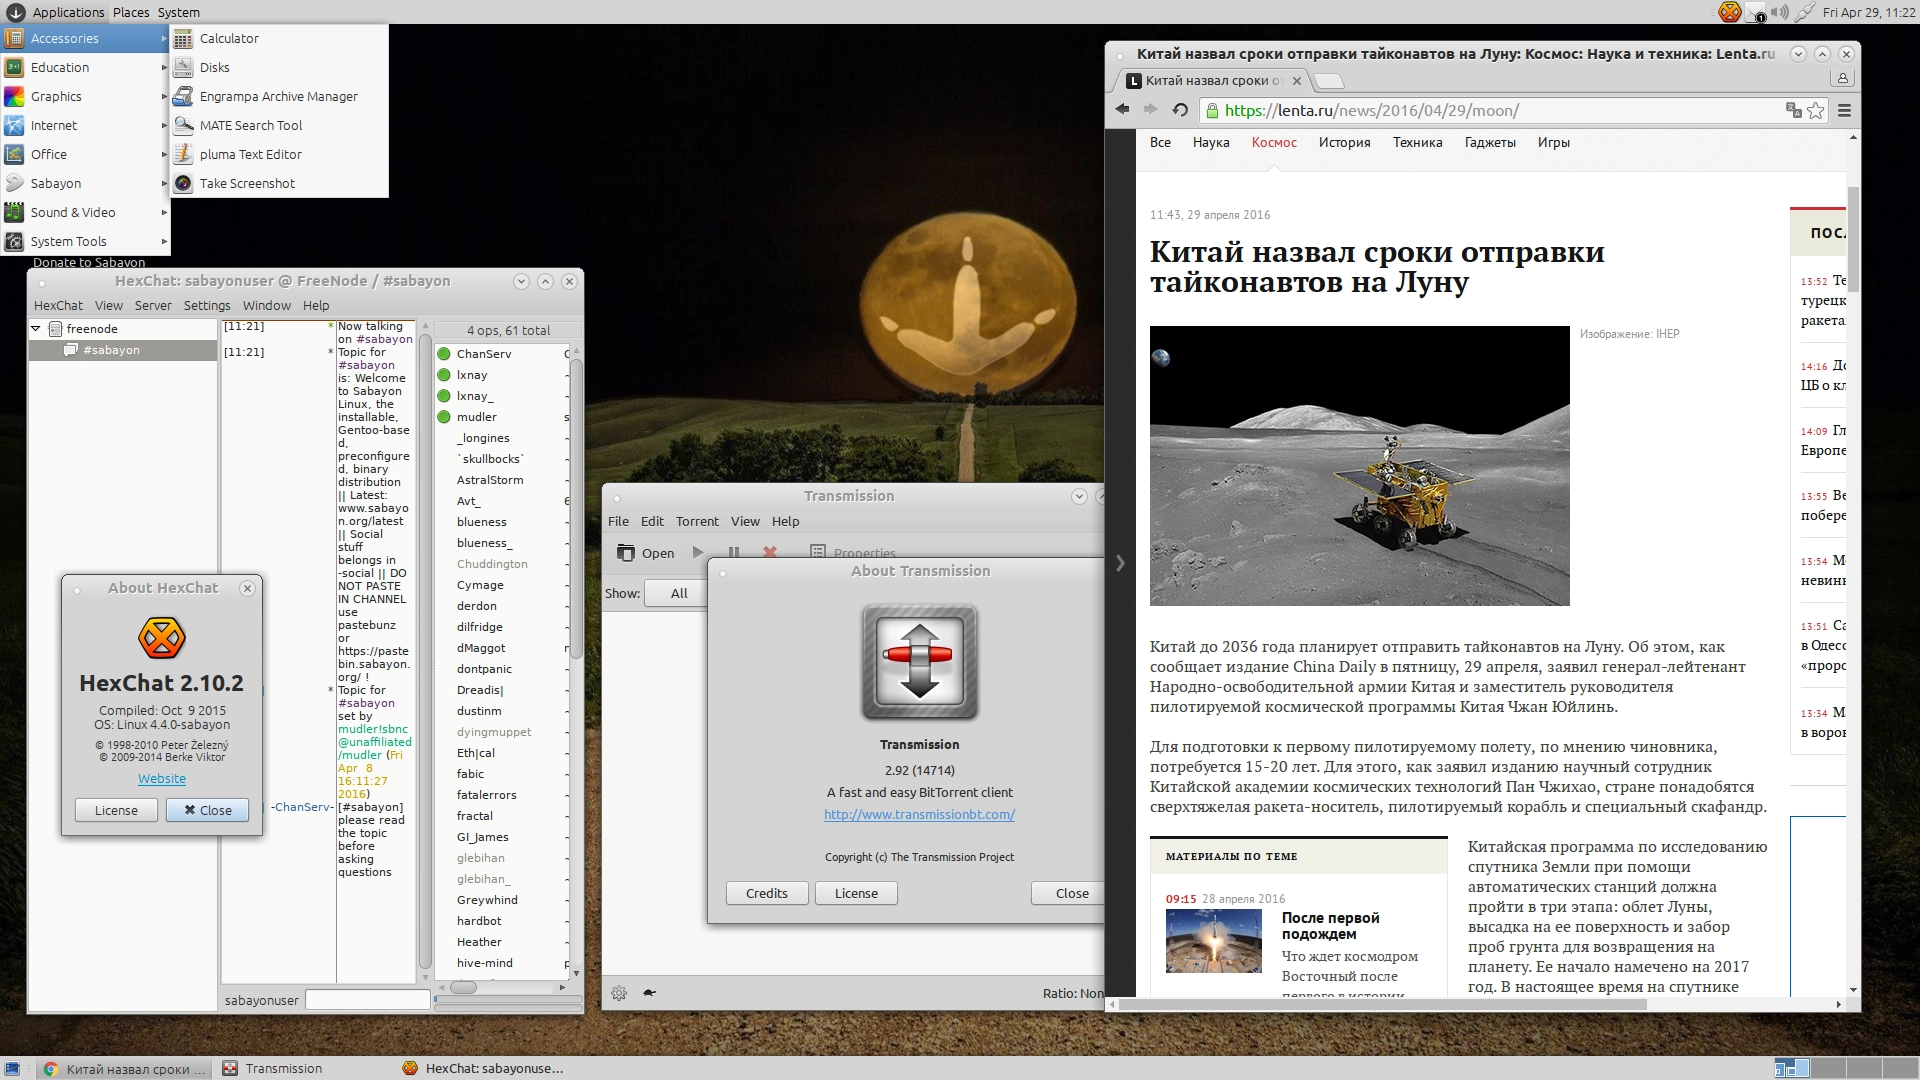Open the volume control in top panel
The height and width of the screenshot is (1080, 1920).
pyautogui.click(x=1780, y=12)
